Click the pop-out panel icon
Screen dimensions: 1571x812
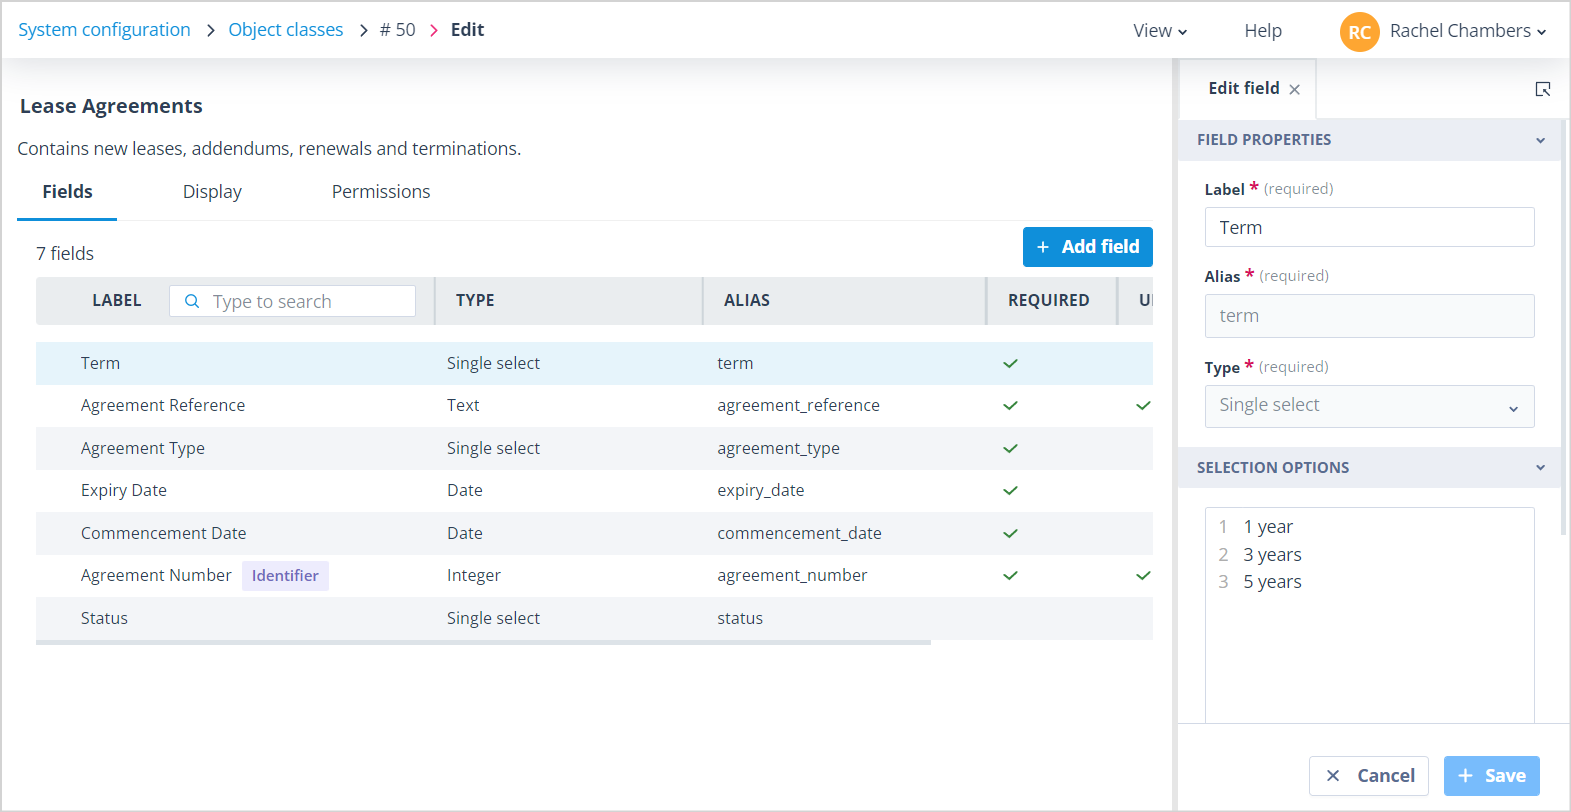(1543, 89)
